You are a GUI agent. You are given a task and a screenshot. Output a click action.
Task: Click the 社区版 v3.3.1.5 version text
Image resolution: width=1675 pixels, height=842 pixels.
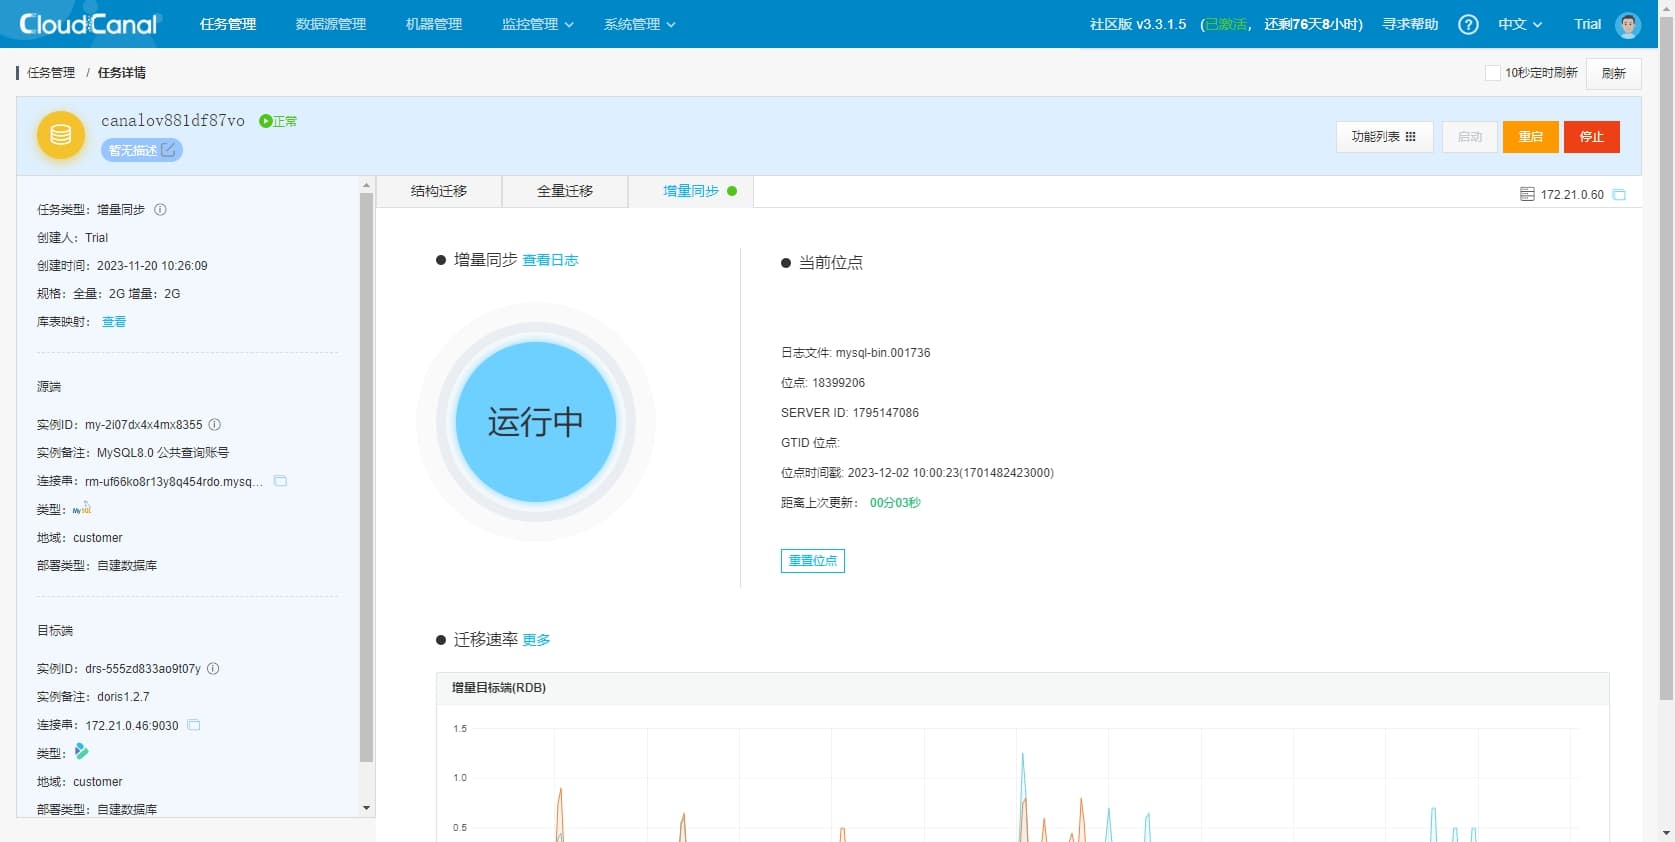click(1138, 24)
